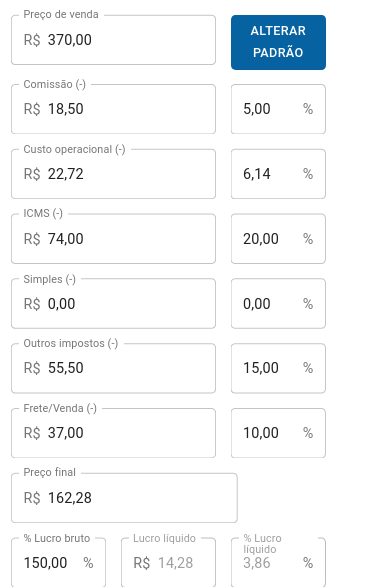Focus the Comissão 5,00 percent field
The image size is (372, 587).
pos(278,109)
